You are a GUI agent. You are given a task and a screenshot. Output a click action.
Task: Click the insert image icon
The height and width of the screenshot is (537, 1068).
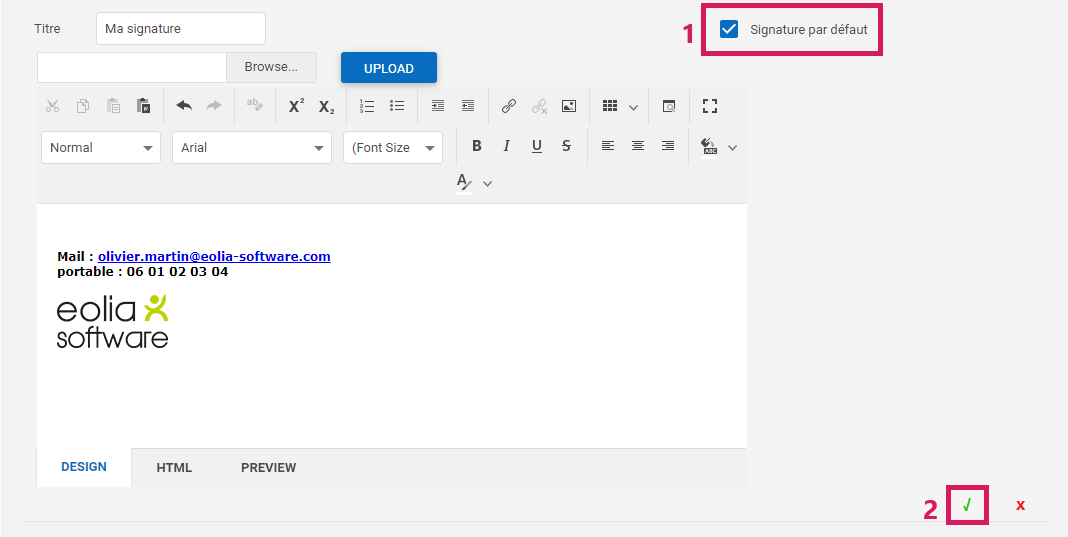click(569, 106)
